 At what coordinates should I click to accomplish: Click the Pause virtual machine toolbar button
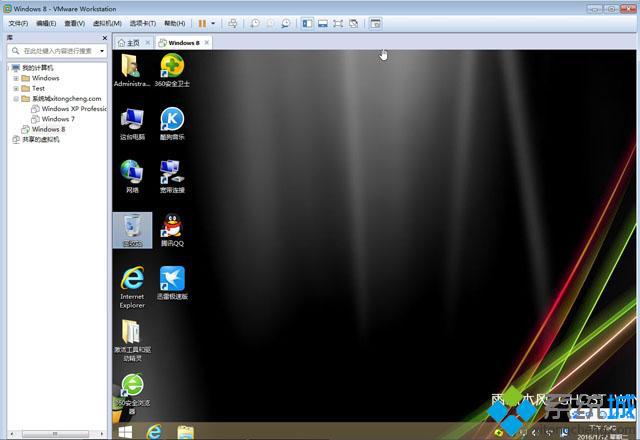[202, 24]
